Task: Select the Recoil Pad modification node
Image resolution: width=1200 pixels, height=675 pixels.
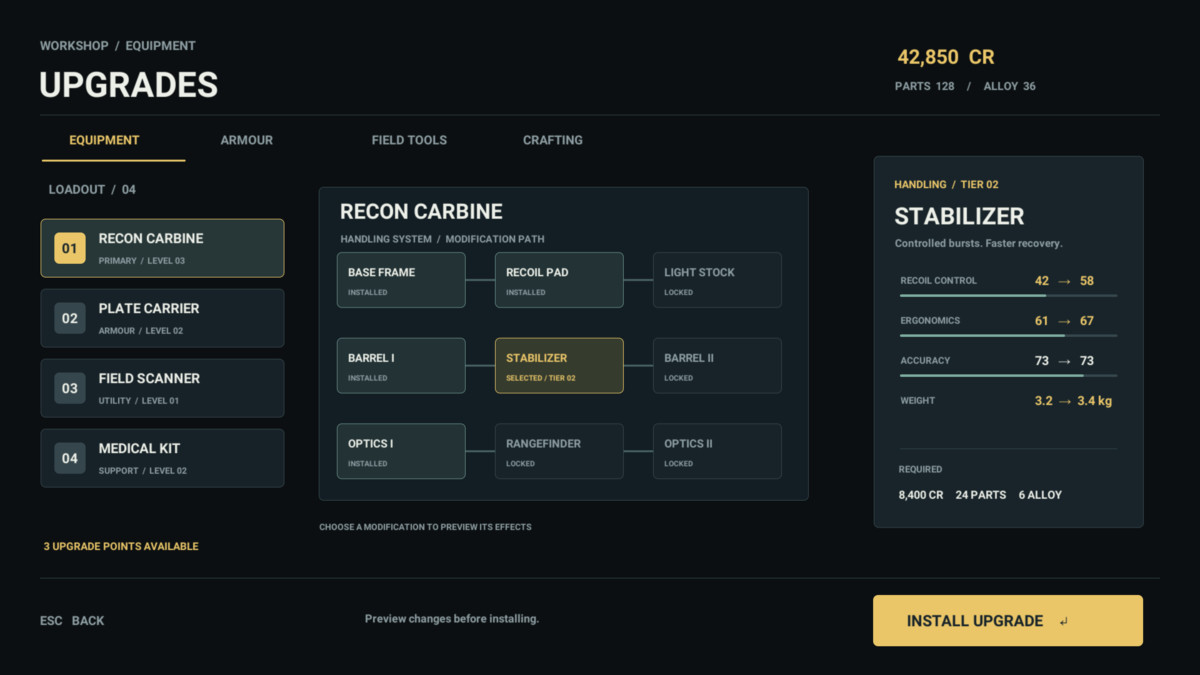Action: (559, 280)
